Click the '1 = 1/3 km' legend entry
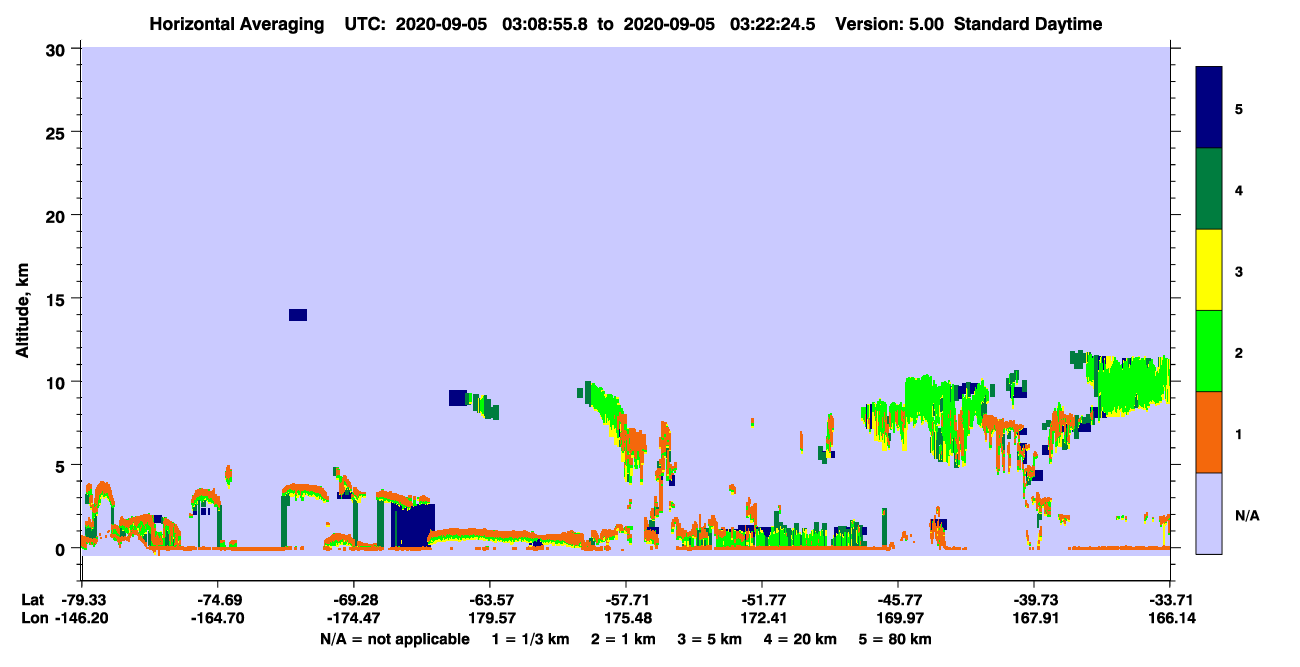Screen dimensions: 1300x667 pos(530,639)
